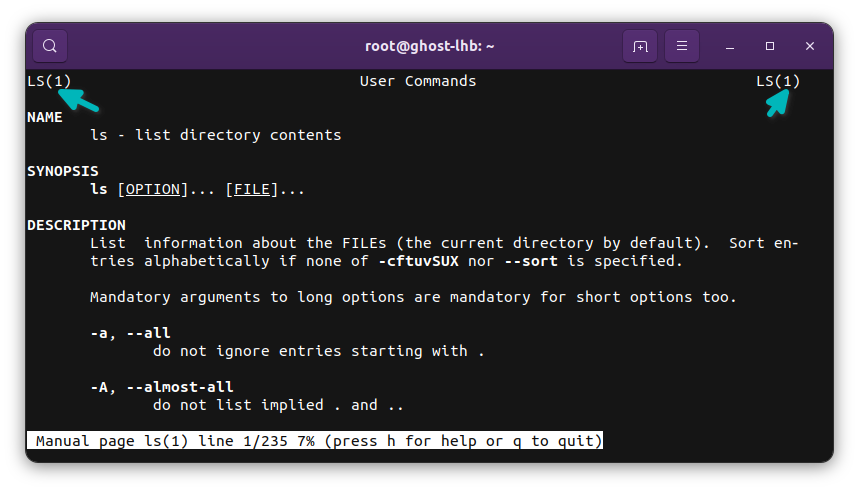Click the Manual page status line
This screenshot has height=491, width=859.
[315, 441]
